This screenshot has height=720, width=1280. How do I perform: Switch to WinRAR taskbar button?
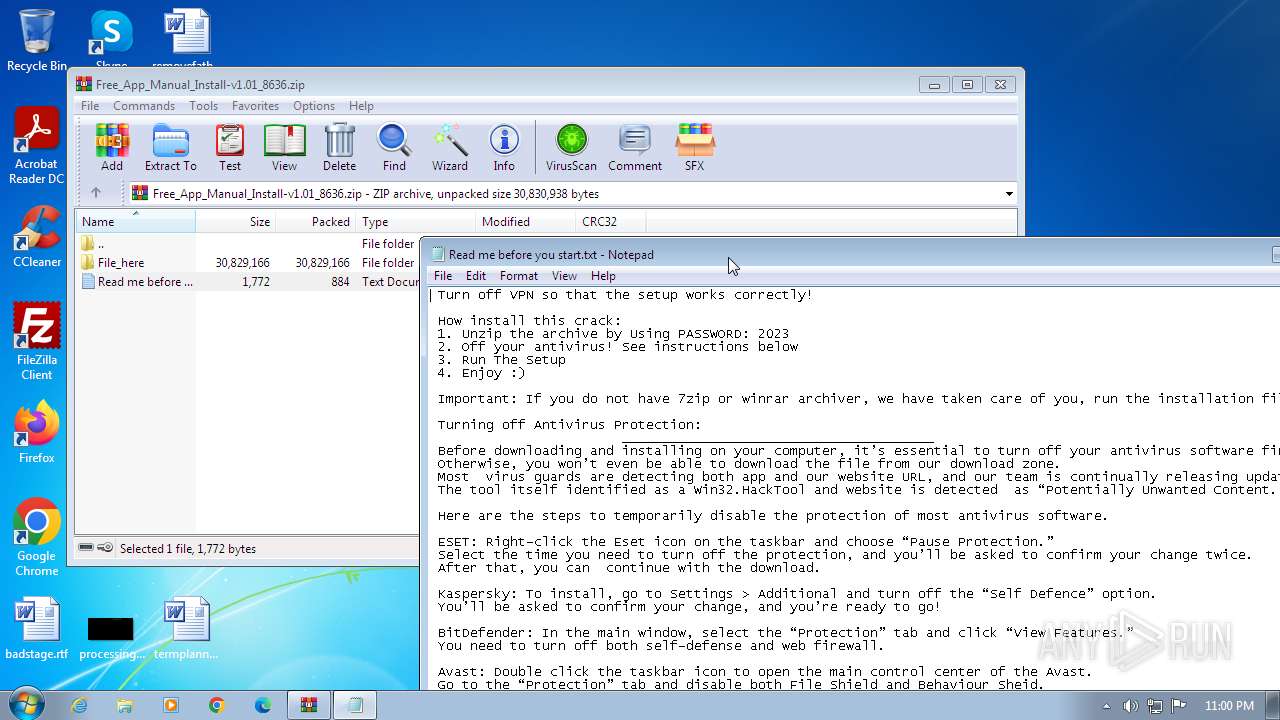(x=309, y=705)
